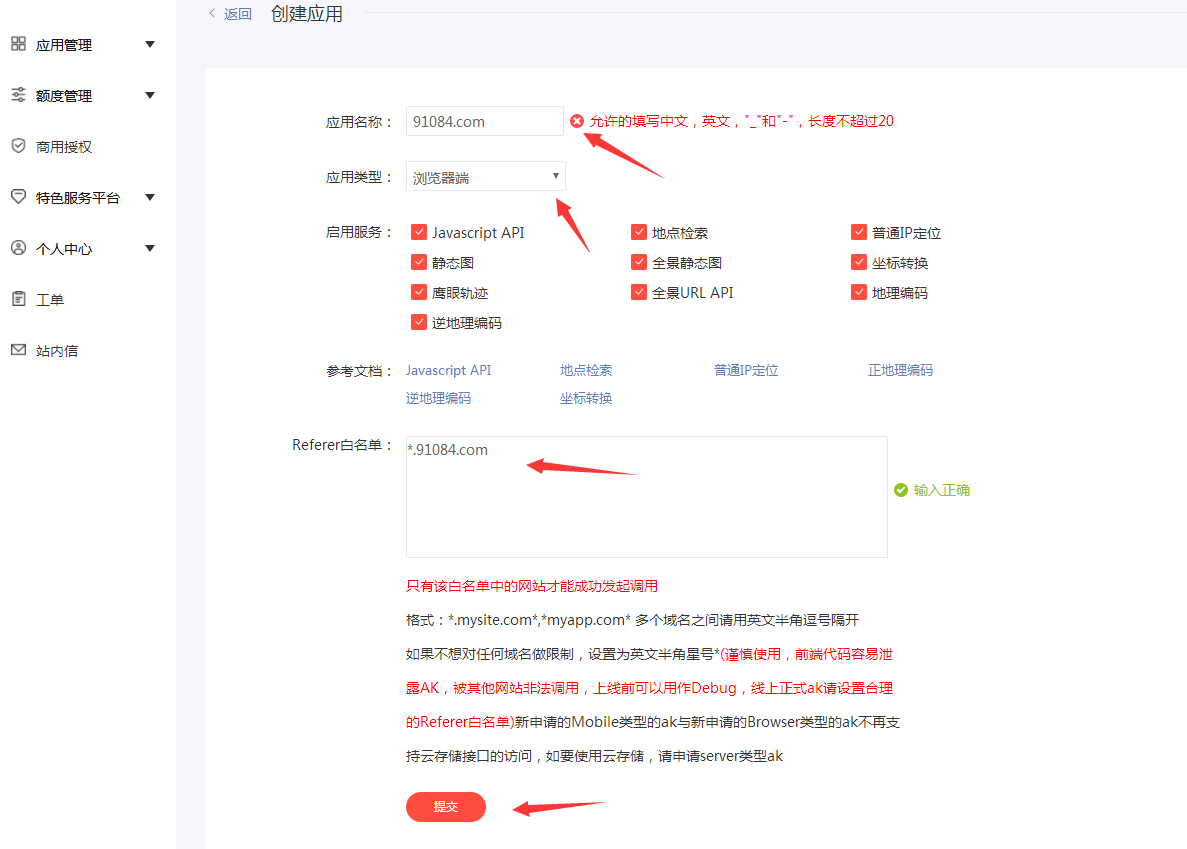Disable the 普通IP定位 checkbox
1187x849 pixels.
pyautogui.click(x=859, y=232)
